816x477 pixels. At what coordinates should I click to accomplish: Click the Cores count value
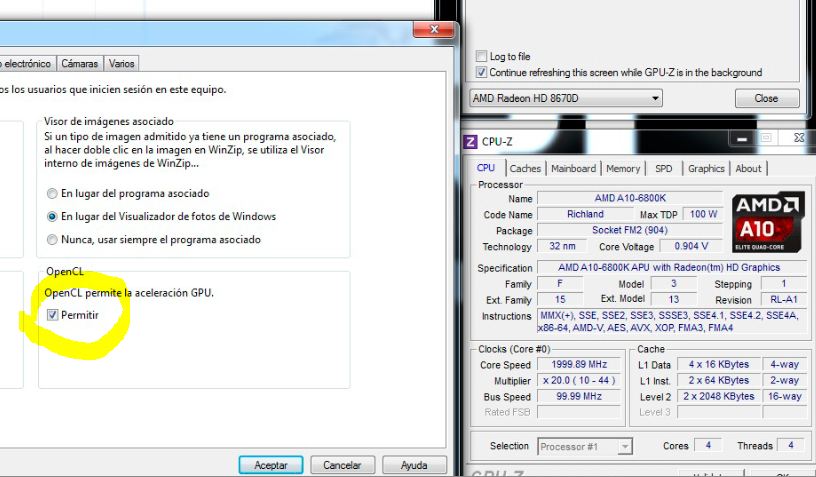(x=708, y=445)
